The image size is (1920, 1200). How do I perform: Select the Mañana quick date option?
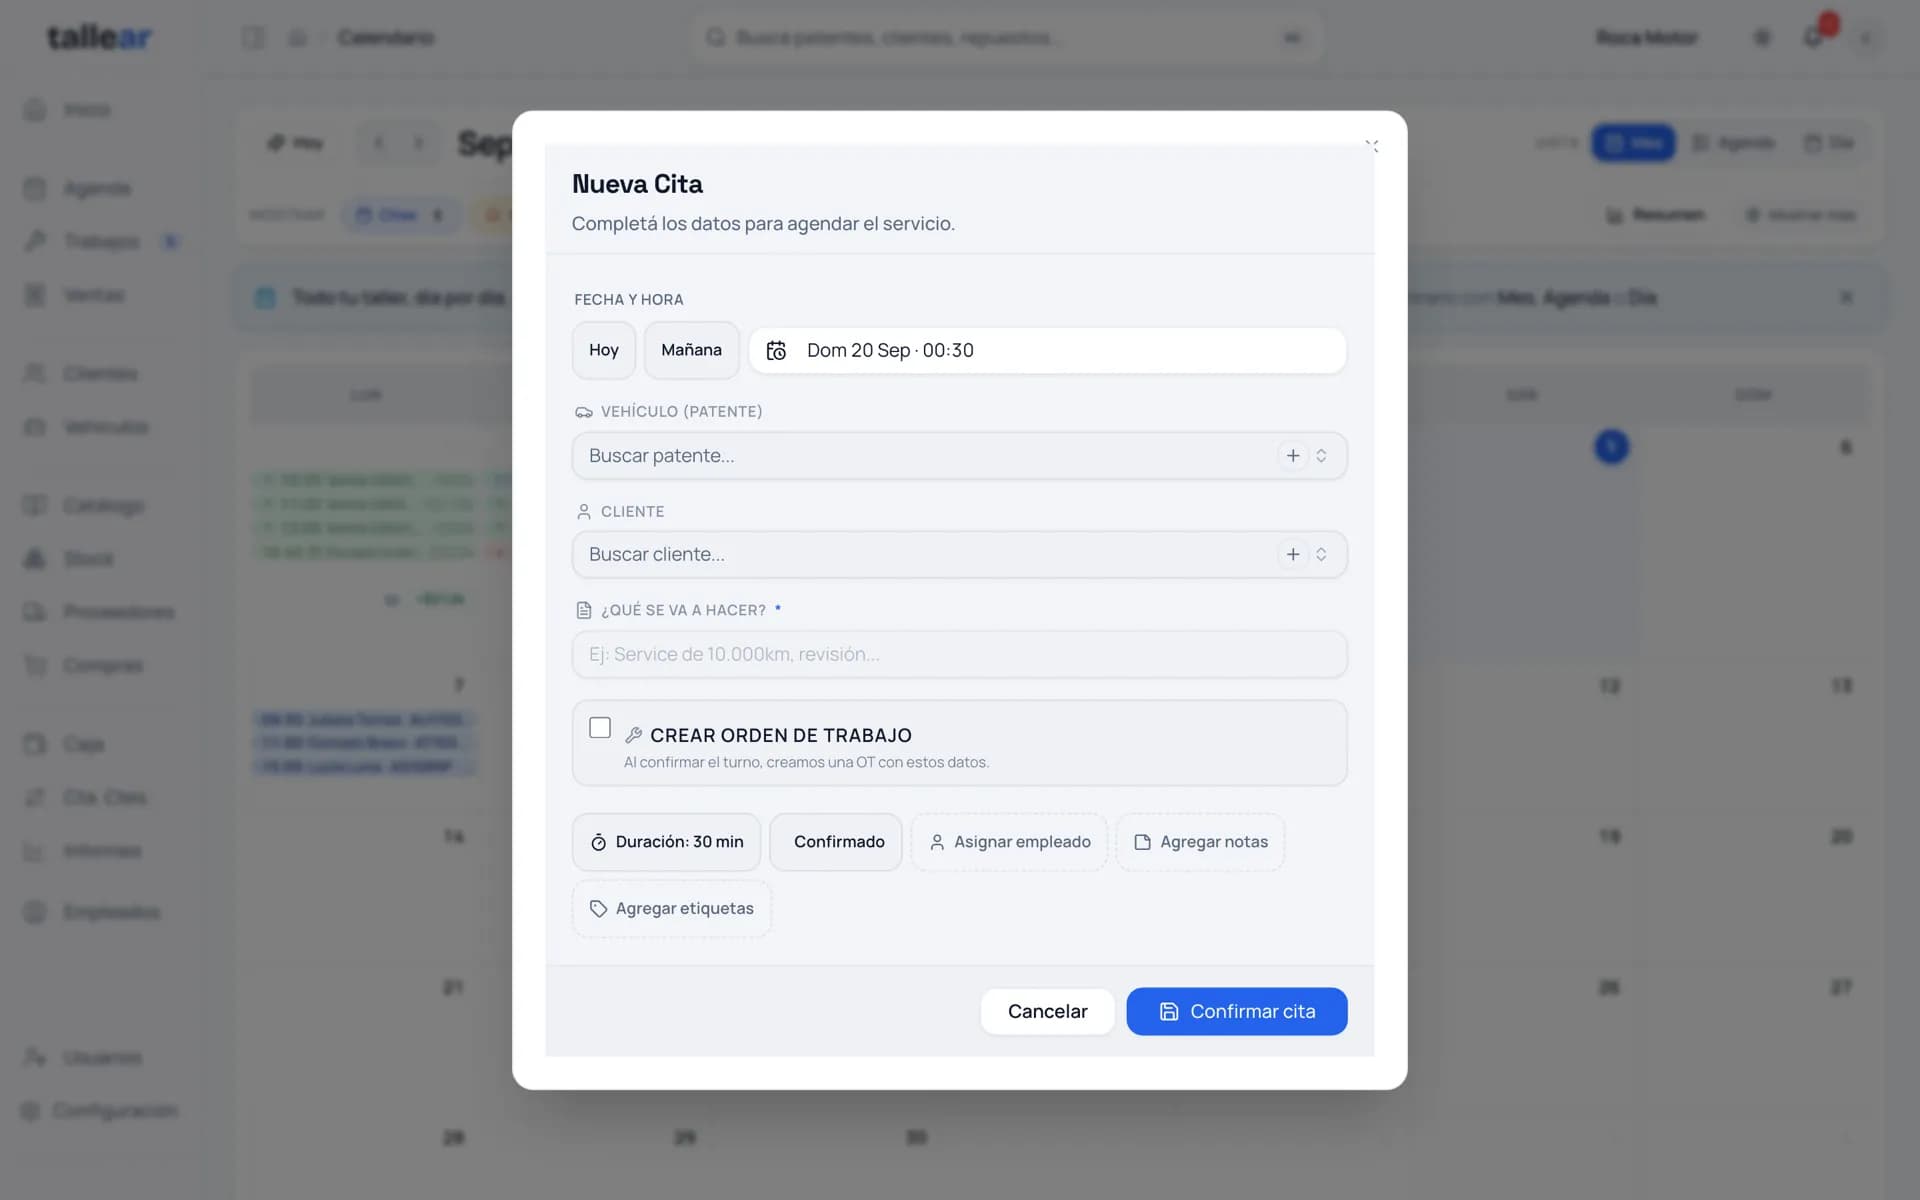tap(691, 350)
